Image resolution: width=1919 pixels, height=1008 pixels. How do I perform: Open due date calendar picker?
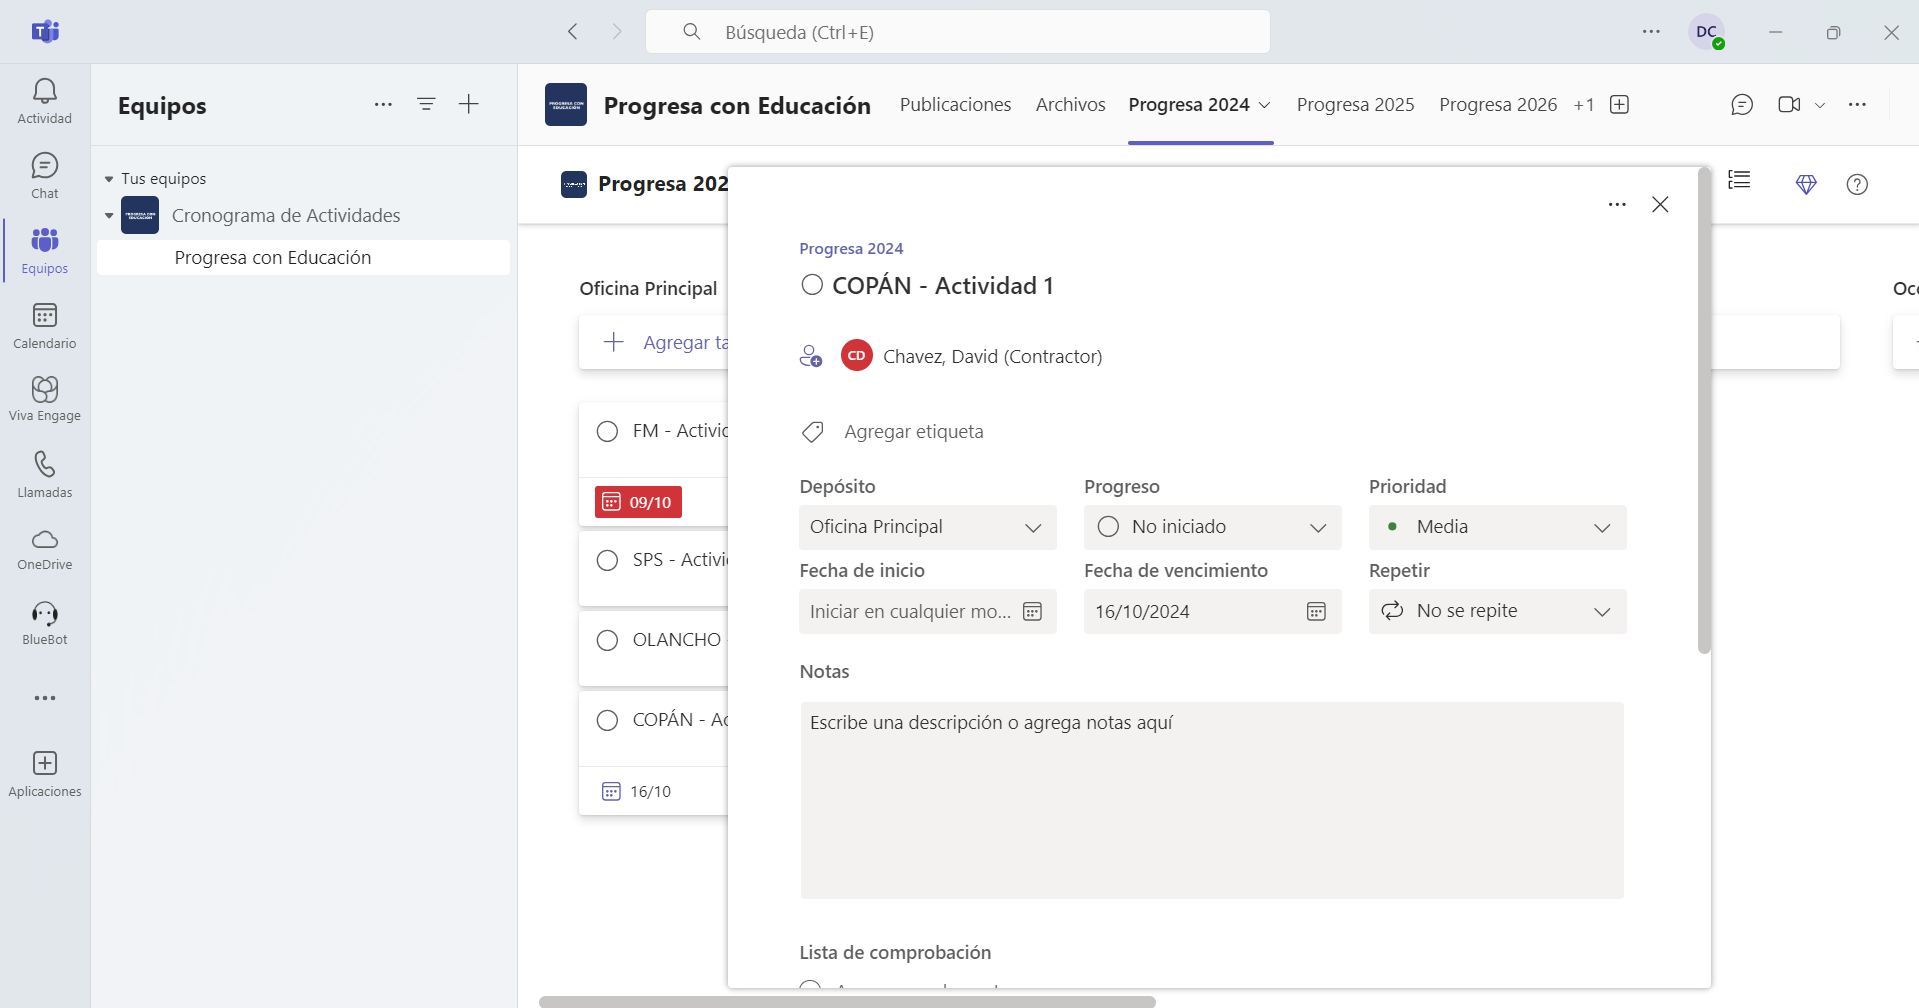click(x=1317, y=611)
